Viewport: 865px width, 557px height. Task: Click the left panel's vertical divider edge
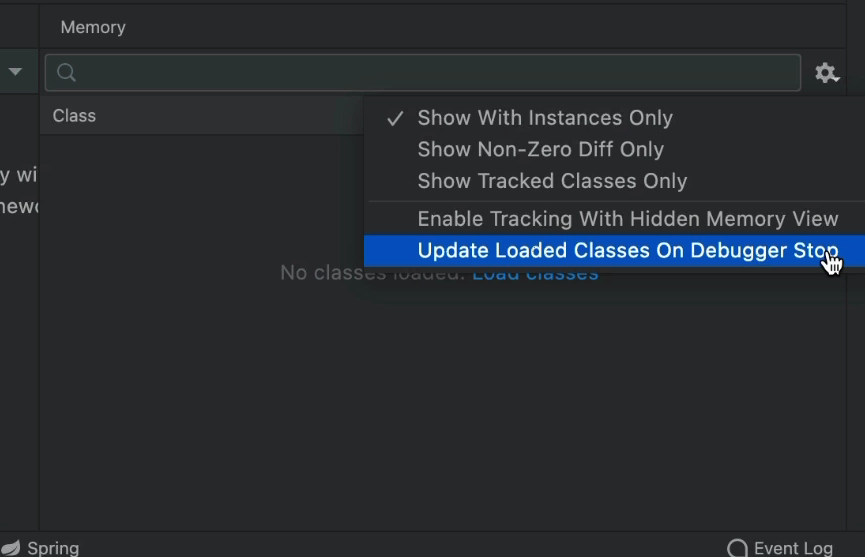[39, 300]
